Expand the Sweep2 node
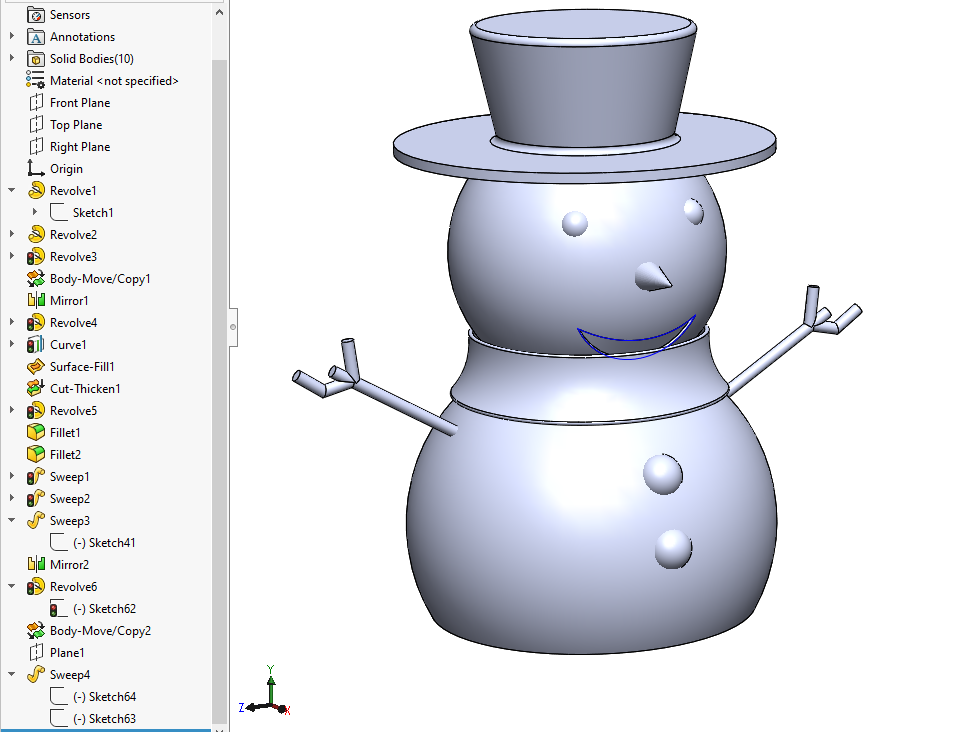The width and height of the screenshot is (958, 732). click(12, 498)
